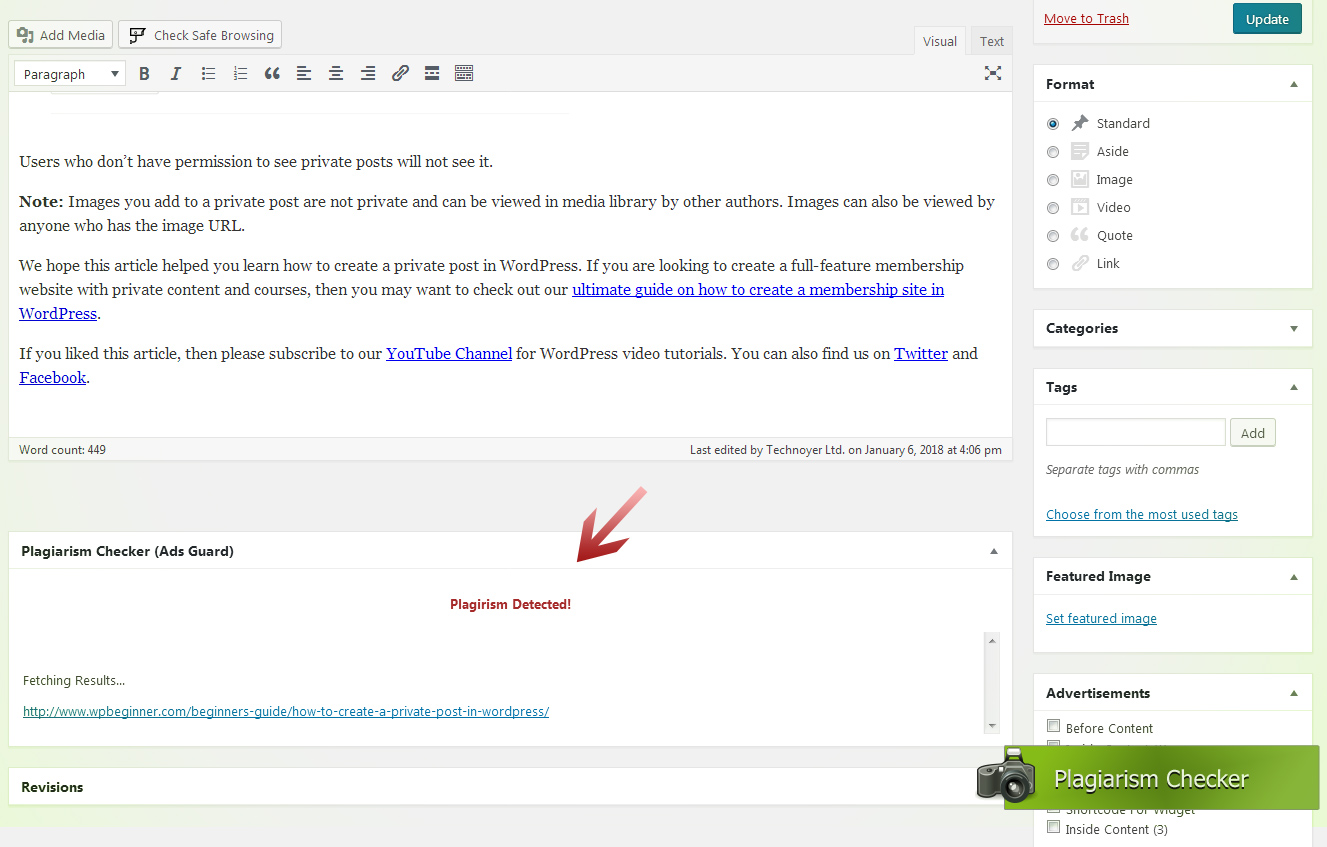Select the Aside post format

tap(1053, 152)
